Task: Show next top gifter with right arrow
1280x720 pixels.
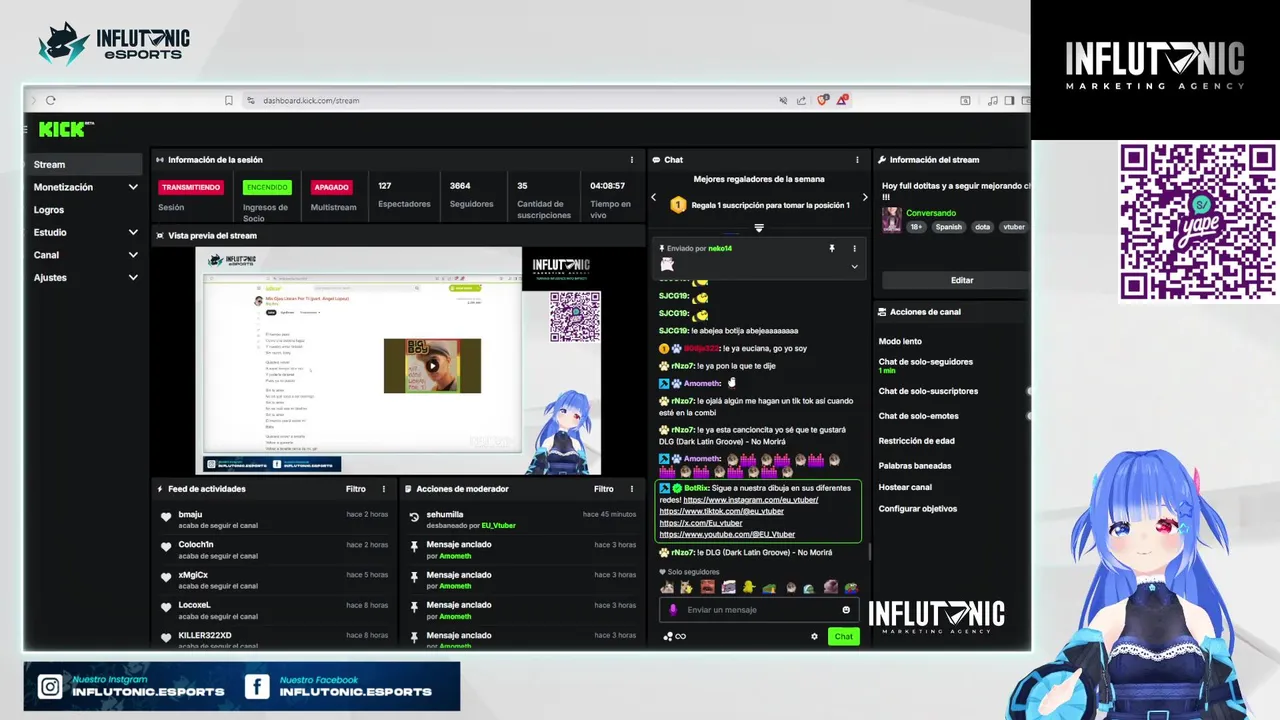Action: click(x=865, y=198)
